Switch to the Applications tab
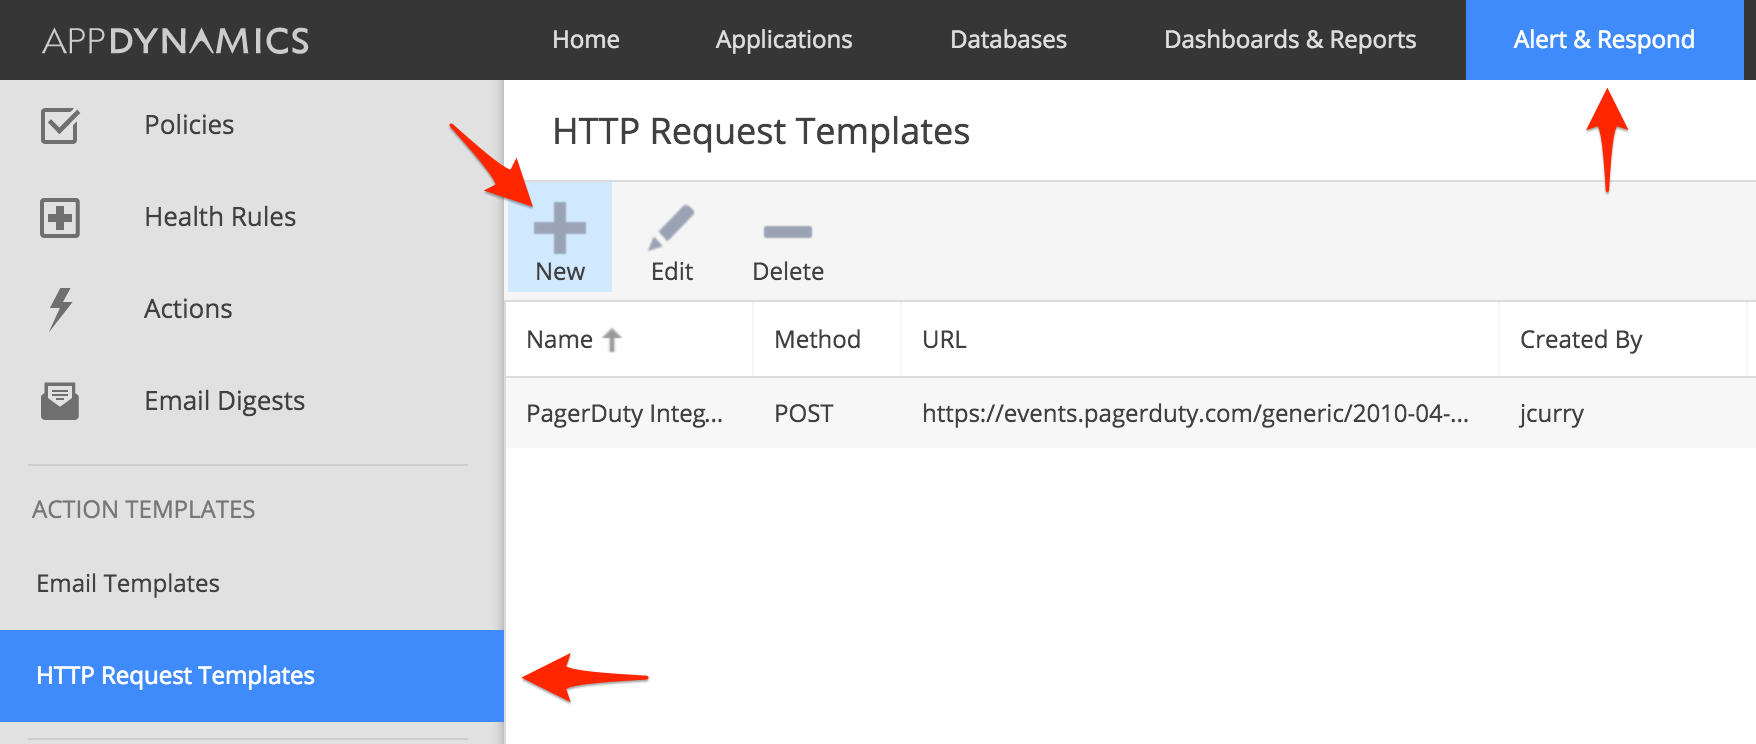 tap(784, 40)
